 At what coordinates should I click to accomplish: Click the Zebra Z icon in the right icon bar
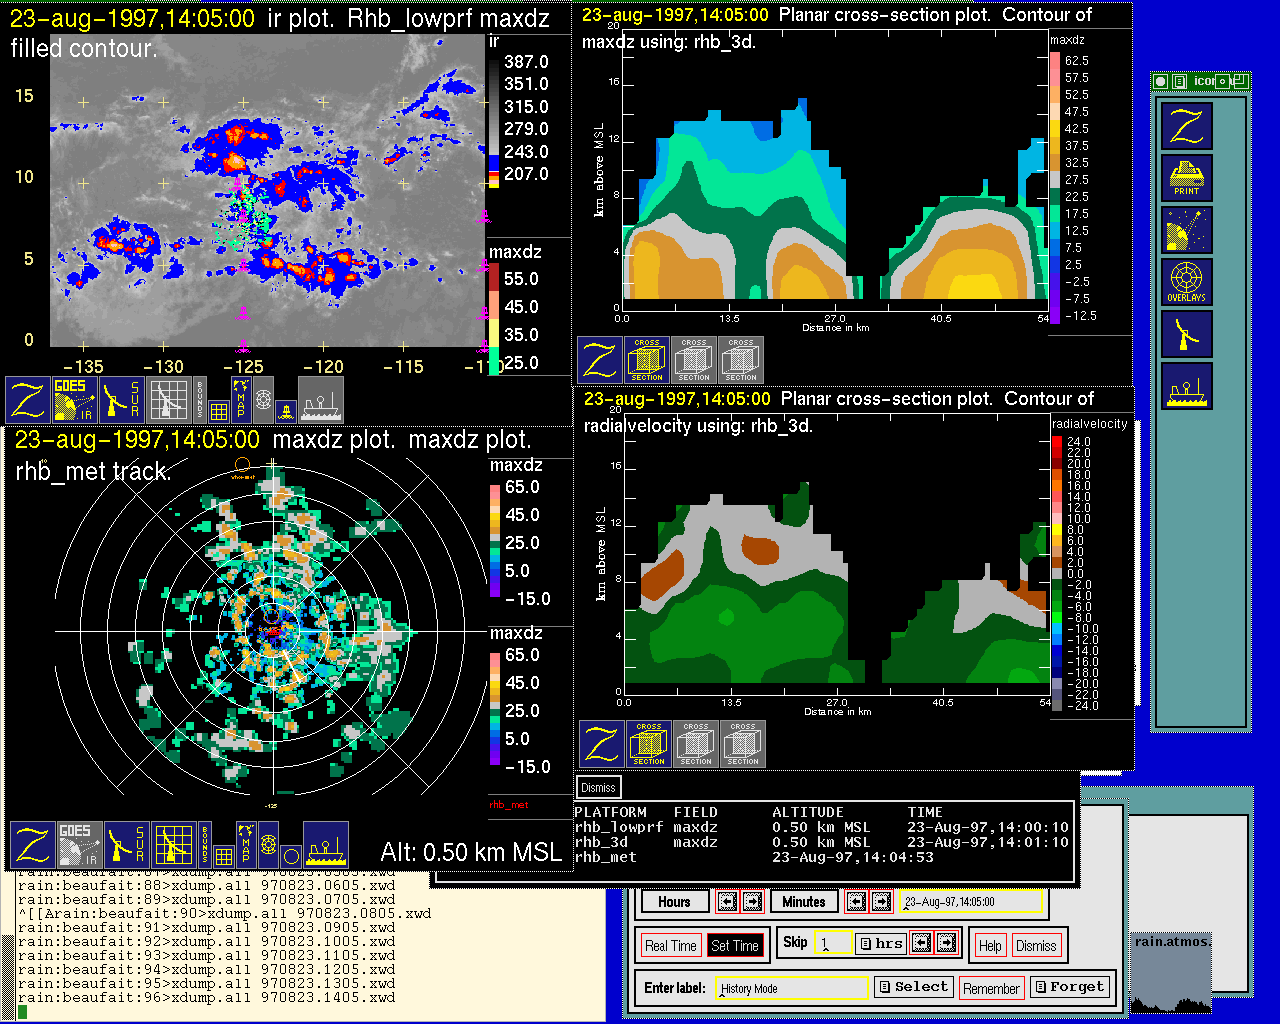[x=1186, y=126]
